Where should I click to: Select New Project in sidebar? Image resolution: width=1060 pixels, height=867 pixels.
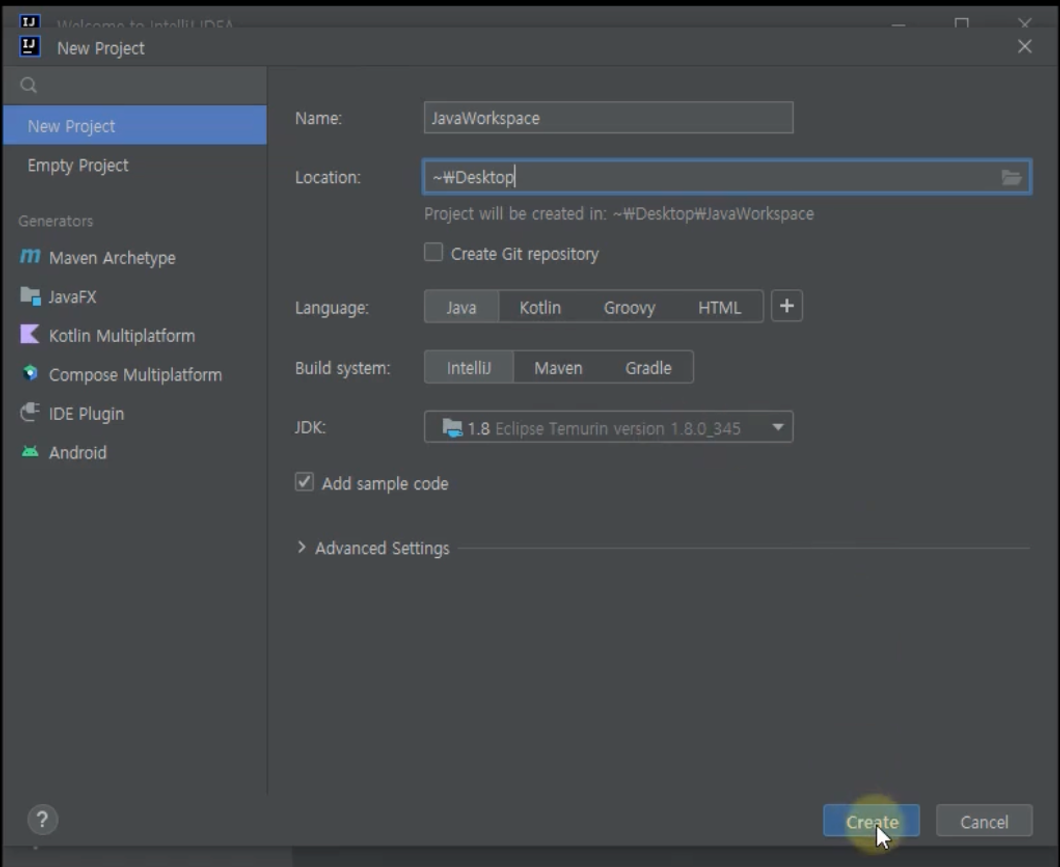tap(135, 126)
